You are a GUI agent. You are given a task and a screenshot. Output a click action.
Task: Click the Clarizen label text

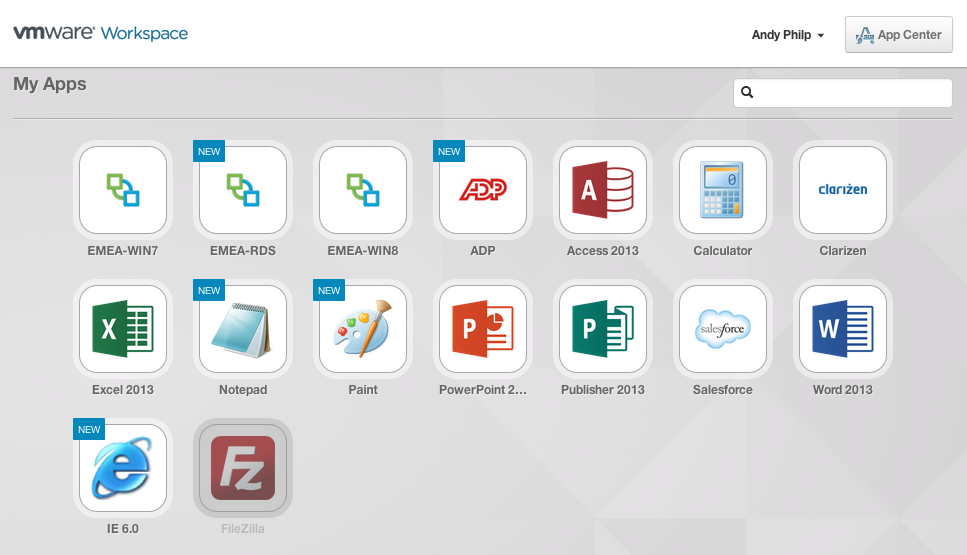[x=842, y=251]
